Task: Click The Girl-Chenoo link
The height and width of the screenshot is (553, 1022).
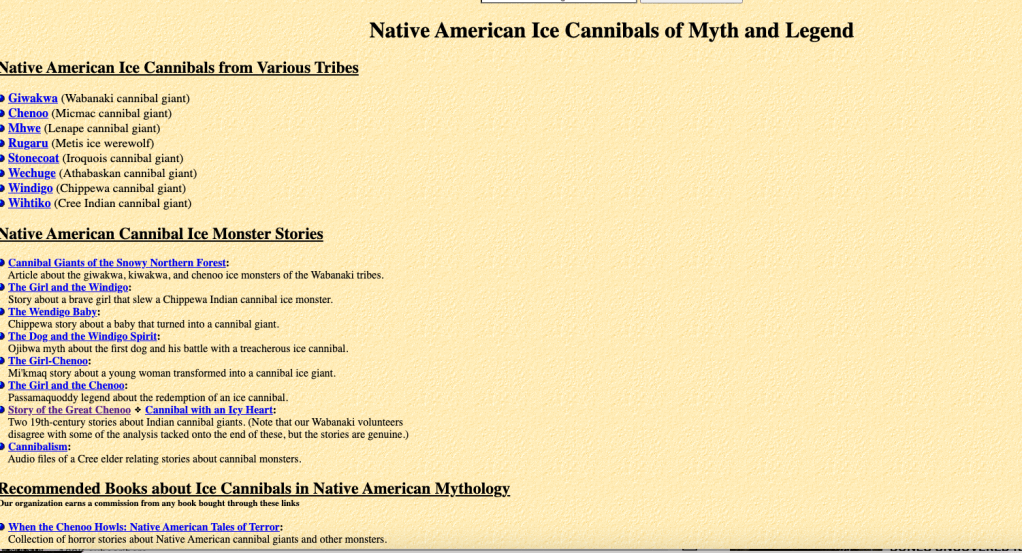Action: point(49,361)
